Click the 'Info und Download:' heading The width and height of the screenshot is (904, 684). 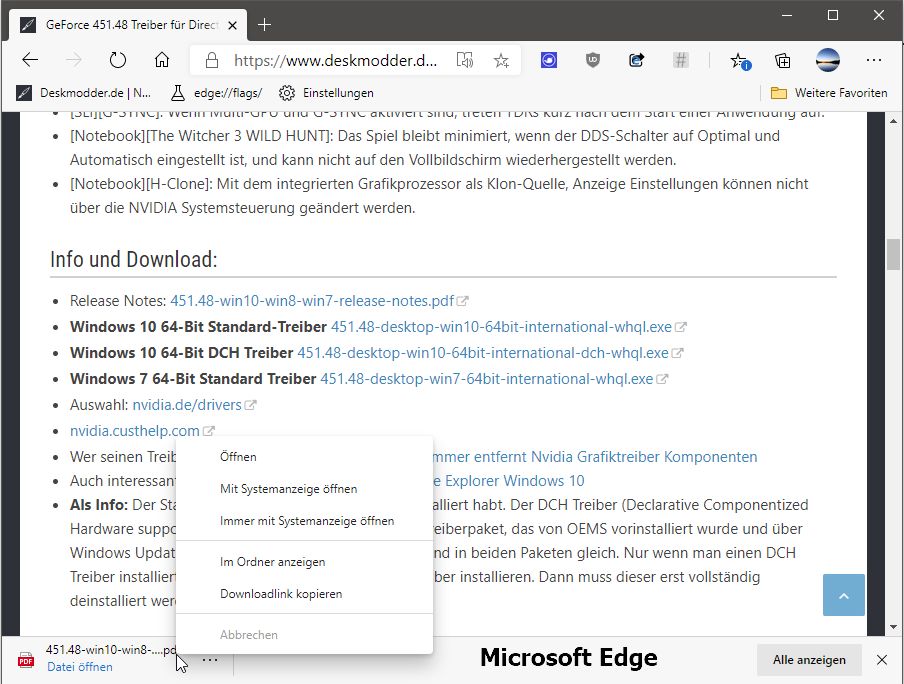coord(134,260)
